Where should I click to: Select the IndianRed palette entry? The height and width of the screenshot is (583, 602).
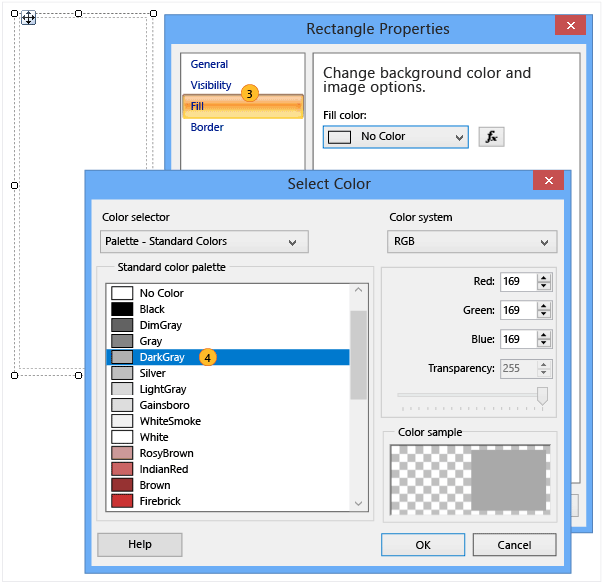click(x=228, y=469)
